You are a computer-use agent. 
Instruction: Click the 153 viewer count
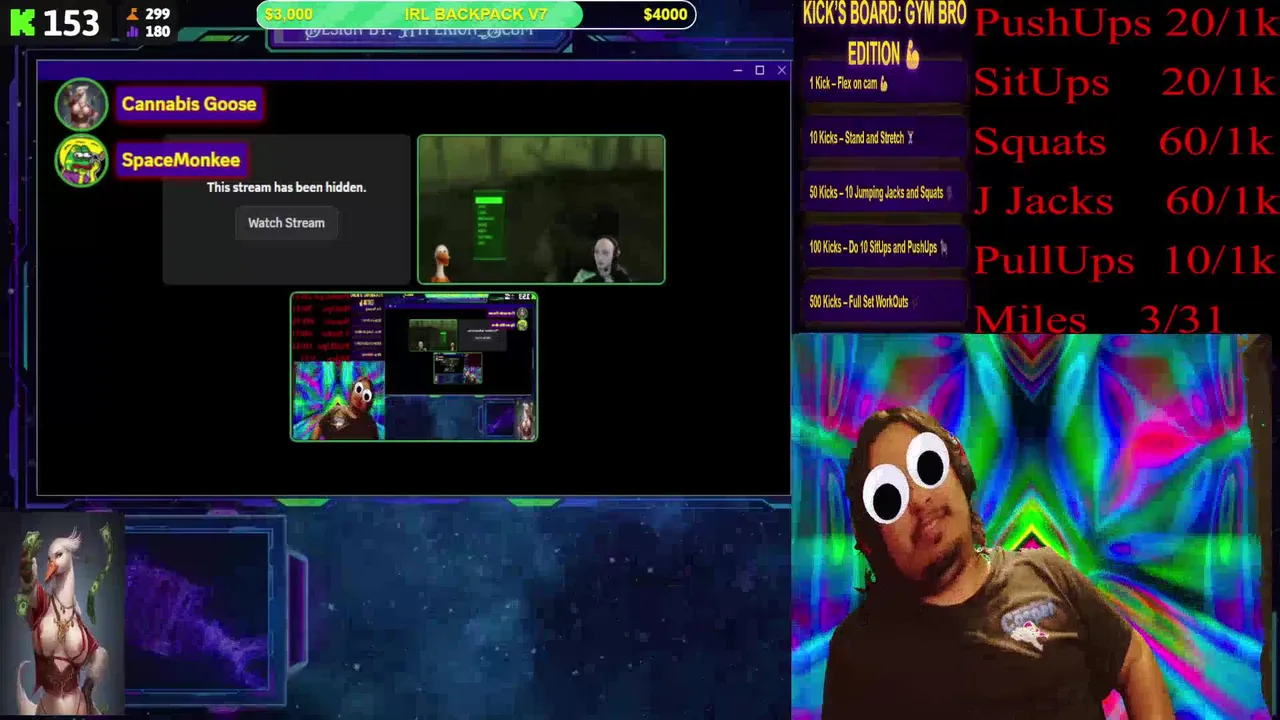pyautogui.click(x=71, y=22)
